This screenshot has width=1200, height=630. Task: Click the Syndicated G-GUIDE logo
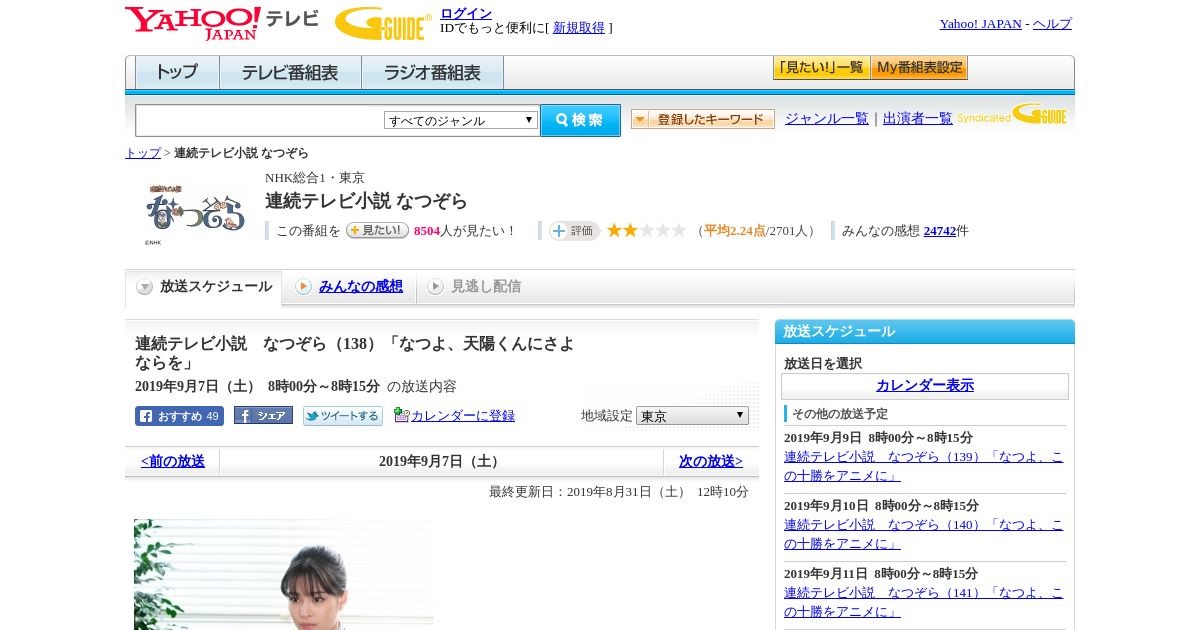click(1012, 115)
